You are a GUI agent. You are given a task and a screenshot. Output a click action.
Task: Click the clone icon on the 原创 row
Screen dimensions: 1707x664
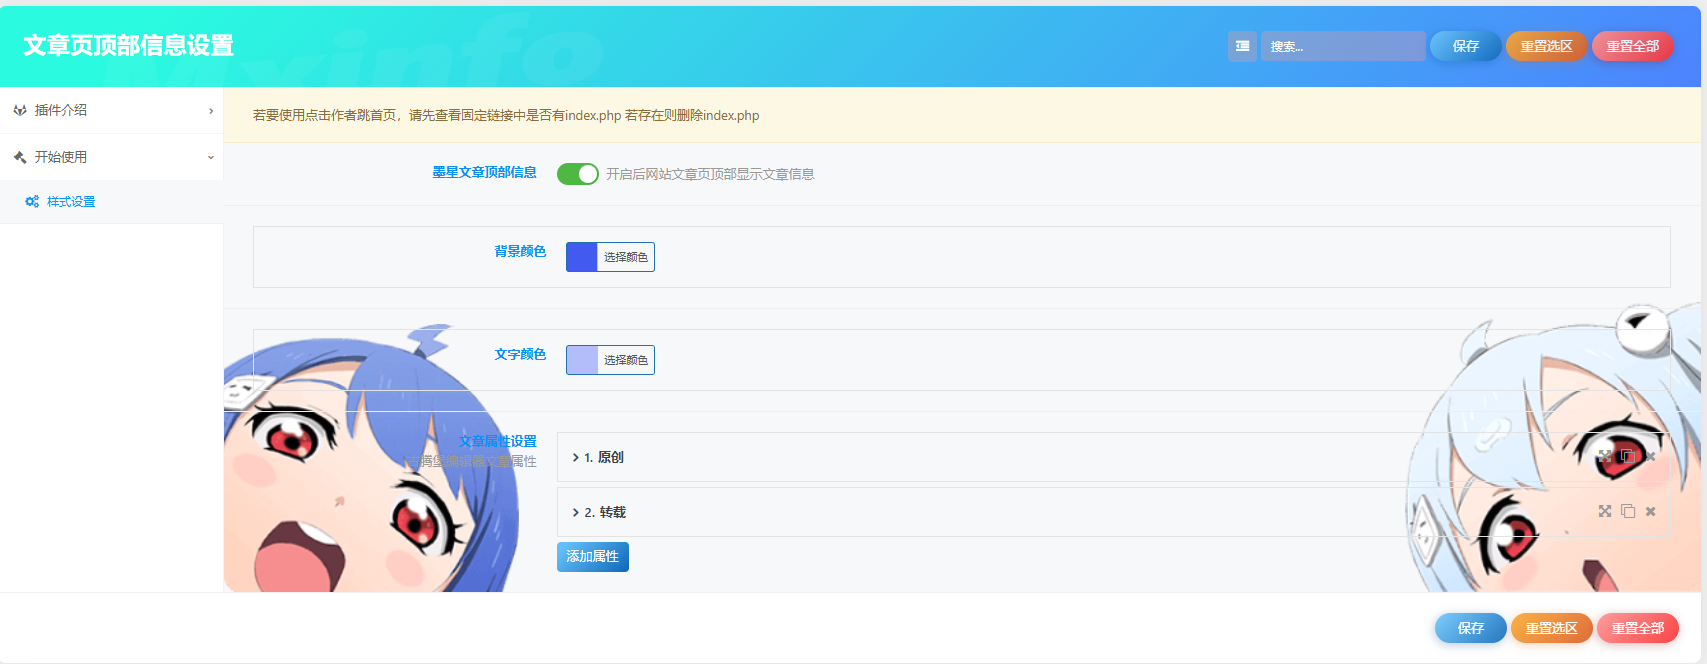tap(1628, 456)
